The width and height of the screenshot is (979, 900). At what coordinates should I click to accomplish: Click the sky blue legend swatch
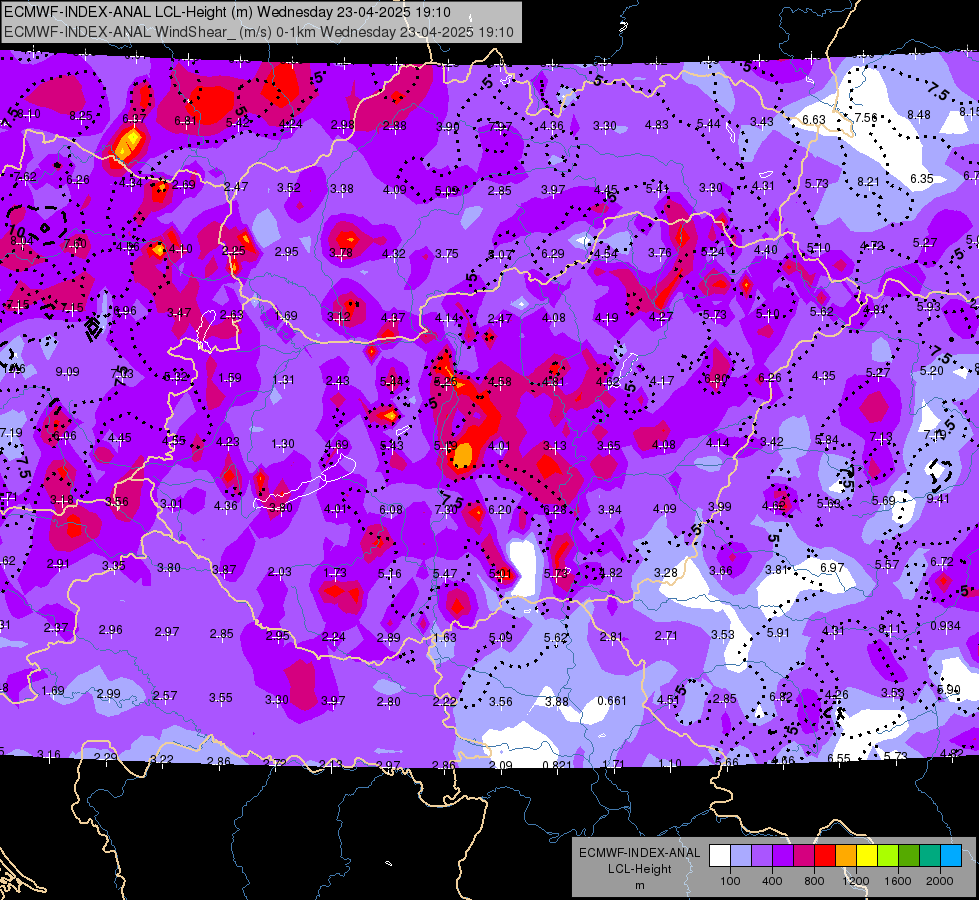tap(951, 856)
